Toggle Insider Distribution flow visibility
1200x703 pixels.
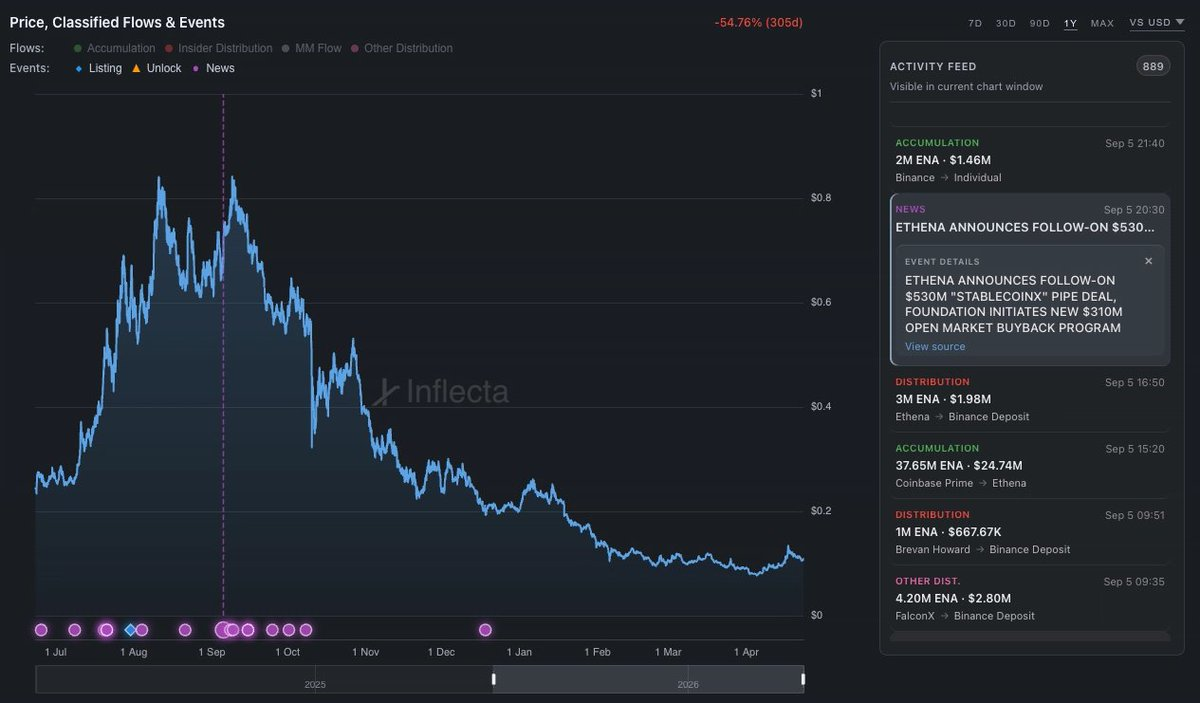pos(218,48)
